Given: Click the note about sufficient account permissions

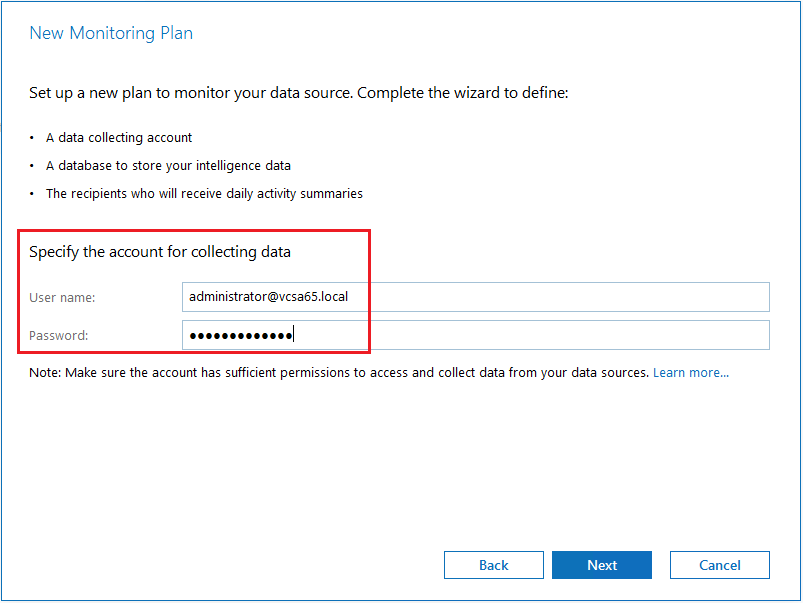Looking at the screenshot, I should (340, 372).
